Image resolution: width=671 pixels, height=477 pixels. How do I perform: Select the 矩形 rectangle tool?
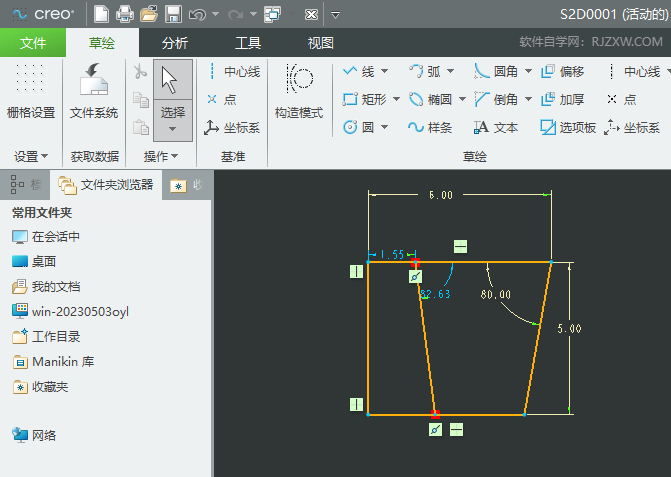[365, 99]
